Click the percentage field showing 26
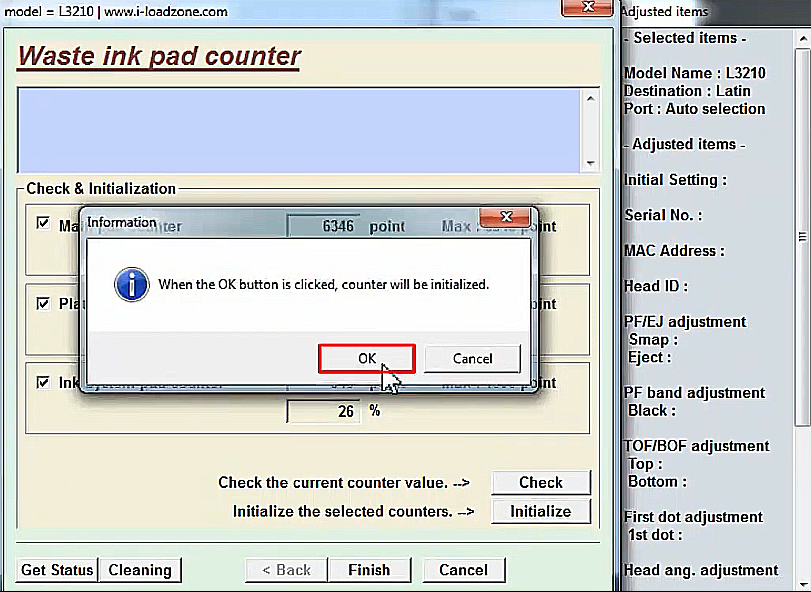The height and width of the screenshot is (592, 811). [323, 411]
